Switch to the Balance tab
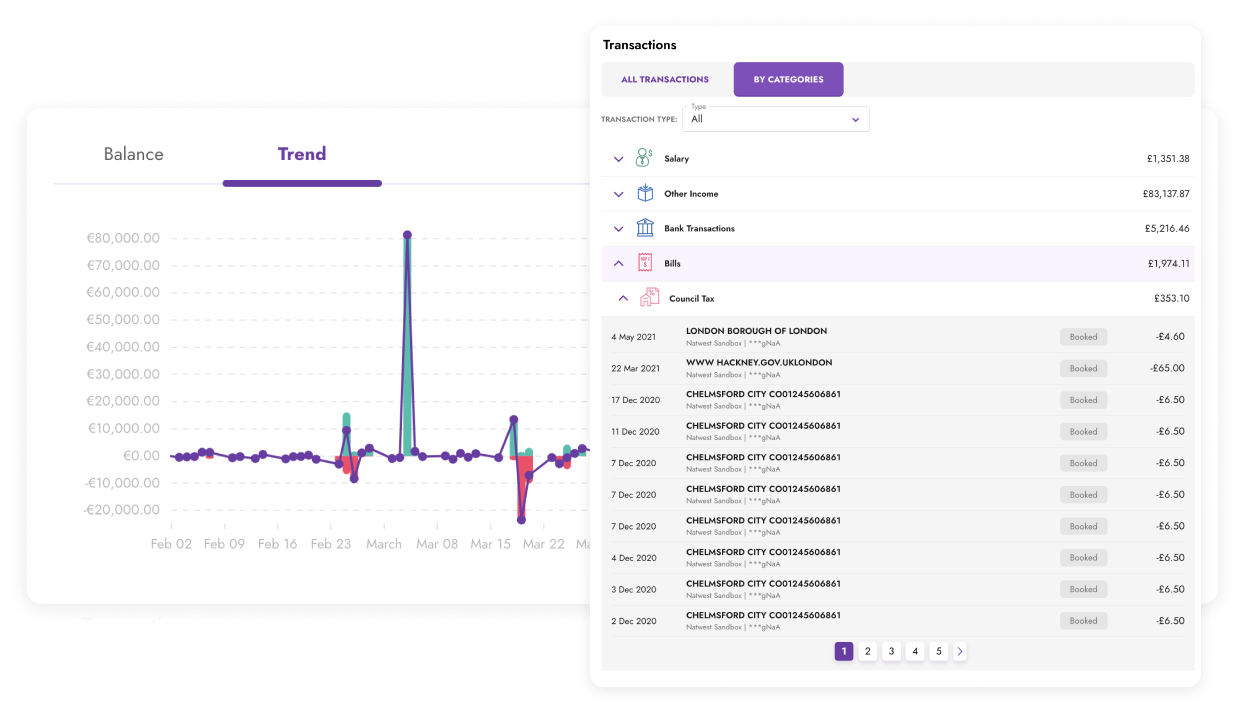1240x724 pixels. pos(133,154)
